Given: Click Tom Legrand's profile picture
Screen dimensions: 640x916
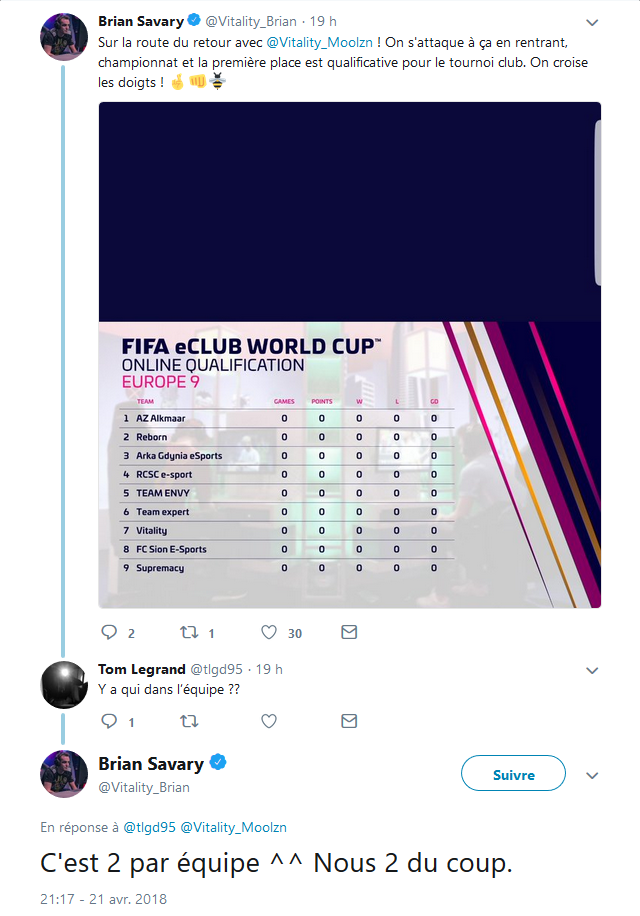Looking at the screenshot, I should point(64,684).
